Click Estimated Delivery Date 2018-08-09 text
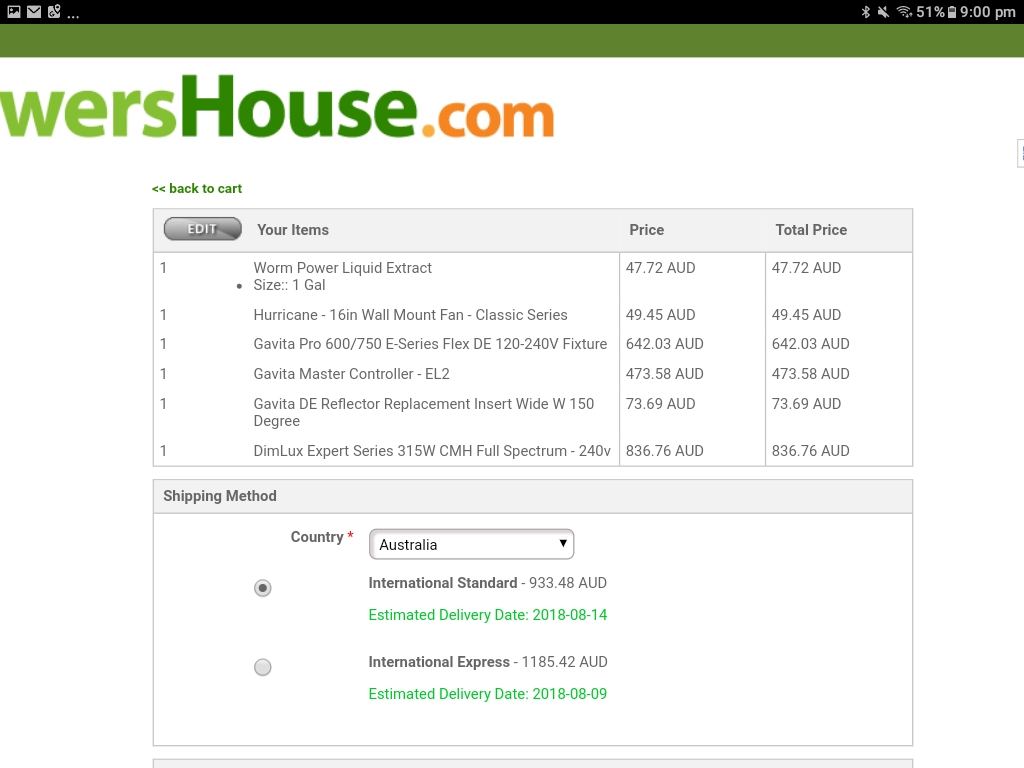 [x=487, y=694]
